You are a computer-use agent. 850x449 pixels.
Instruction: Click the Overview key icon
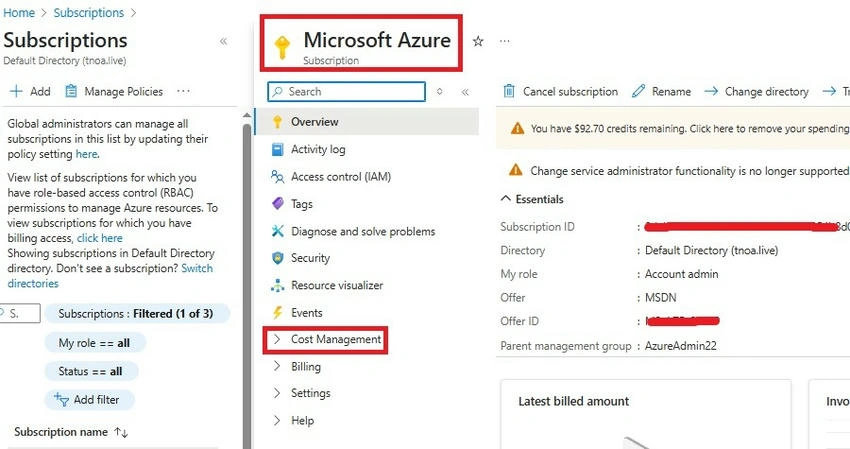coord(277,121)
